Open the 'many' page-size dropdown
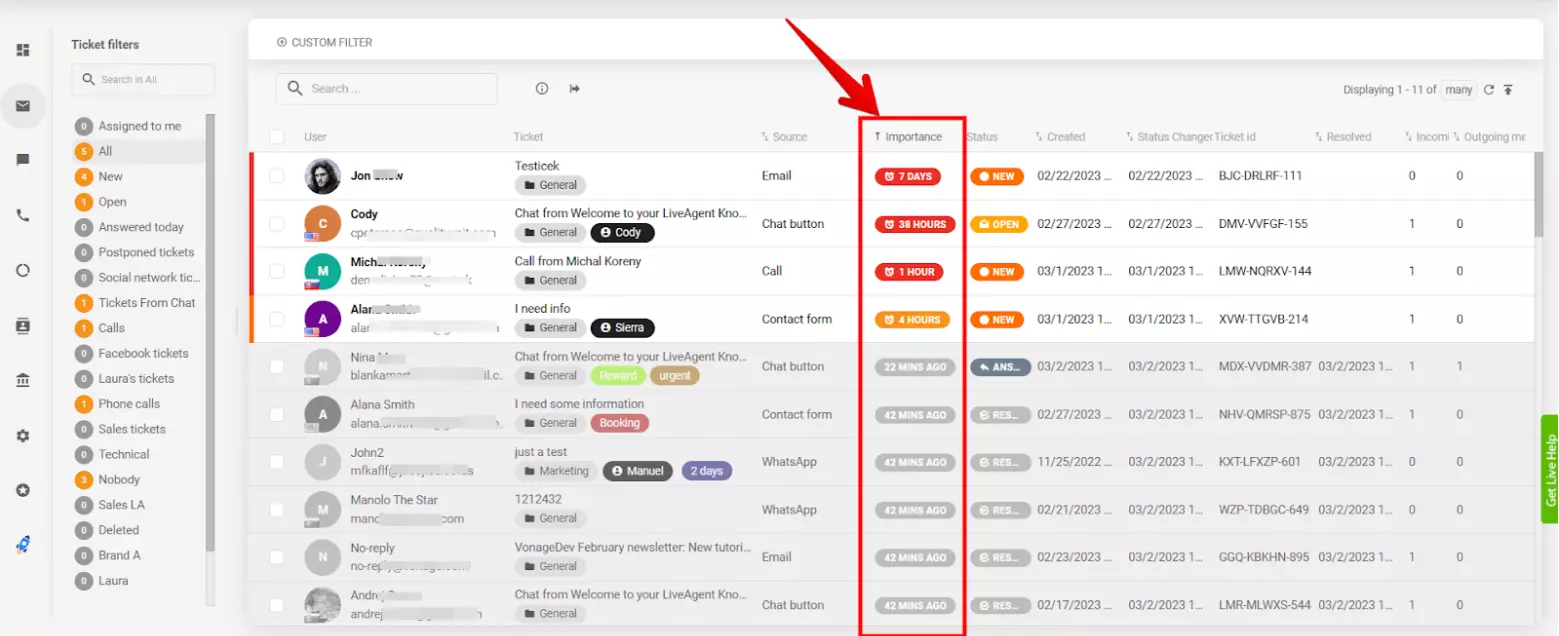This screenshot has height=636, width=1559. 1458,89
